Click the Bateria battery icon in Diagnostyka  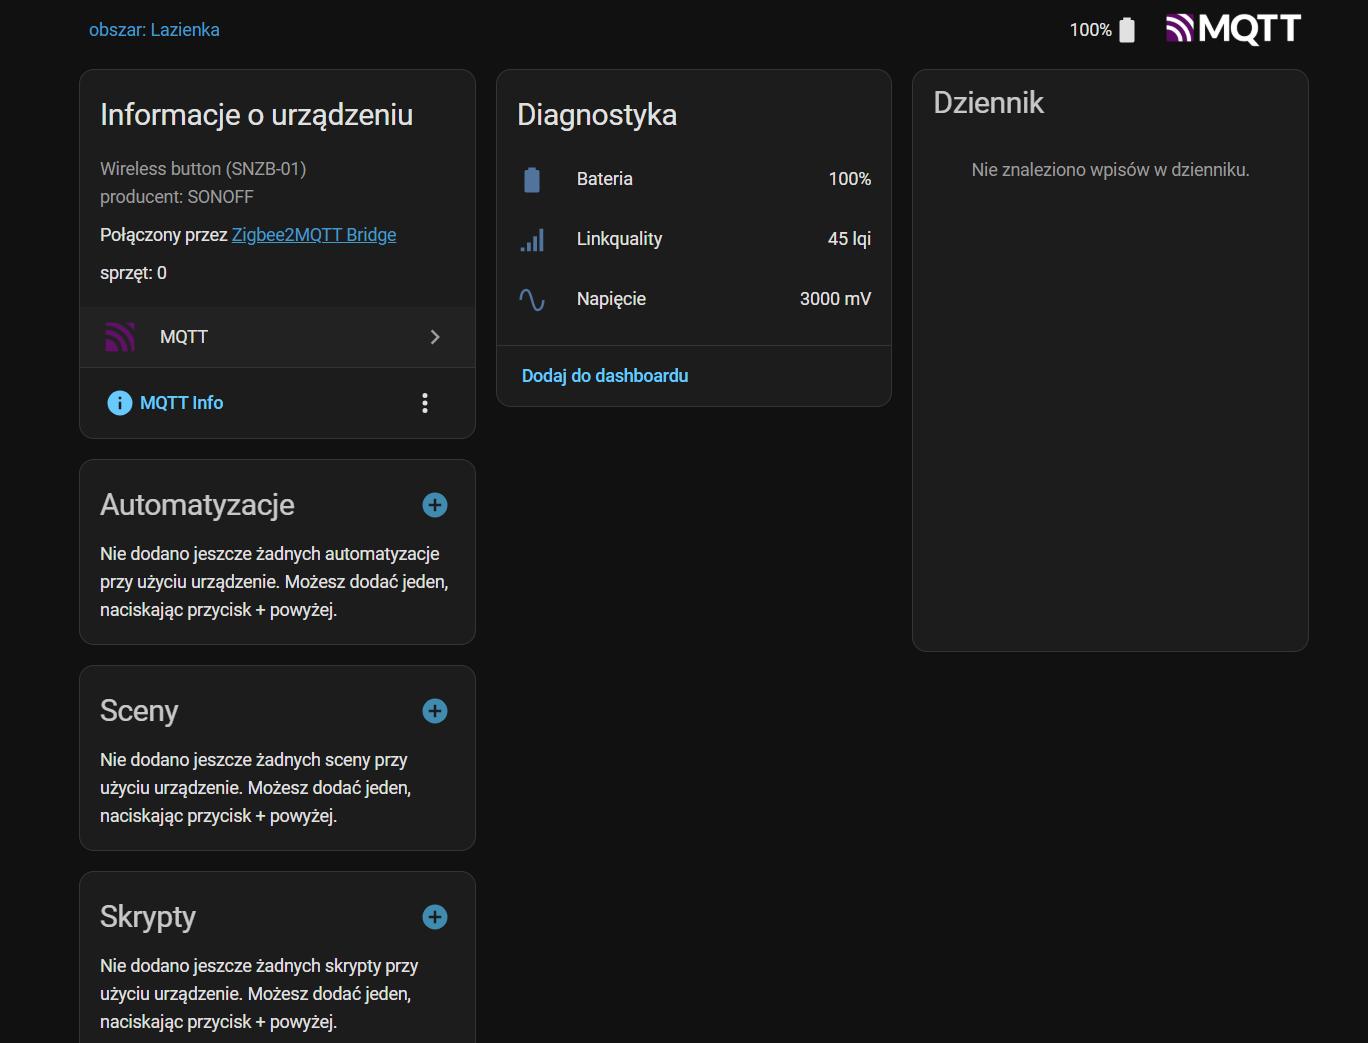coord(532,179)
